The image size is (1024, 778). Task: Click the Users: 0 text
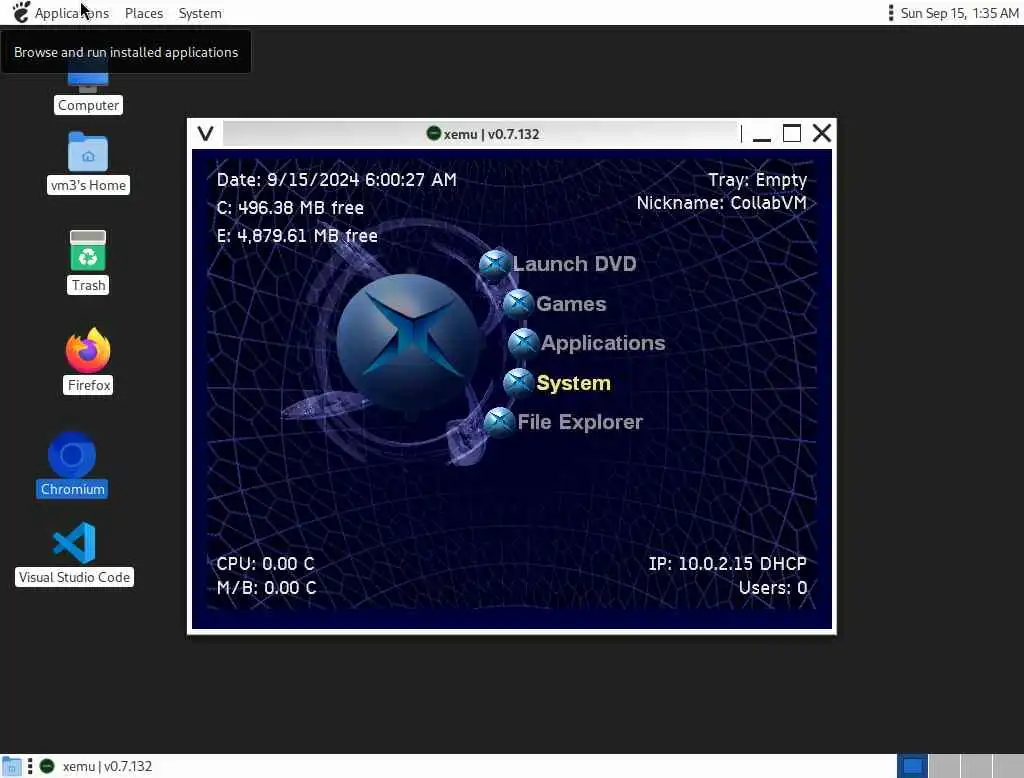click(x=773, y=588)
